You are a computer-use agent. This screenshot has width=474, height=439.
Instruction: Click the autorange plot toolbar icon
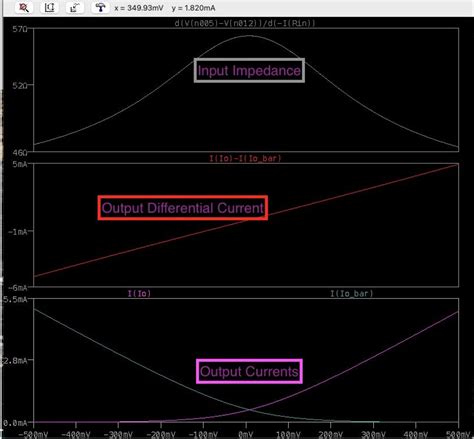[75, 8]
